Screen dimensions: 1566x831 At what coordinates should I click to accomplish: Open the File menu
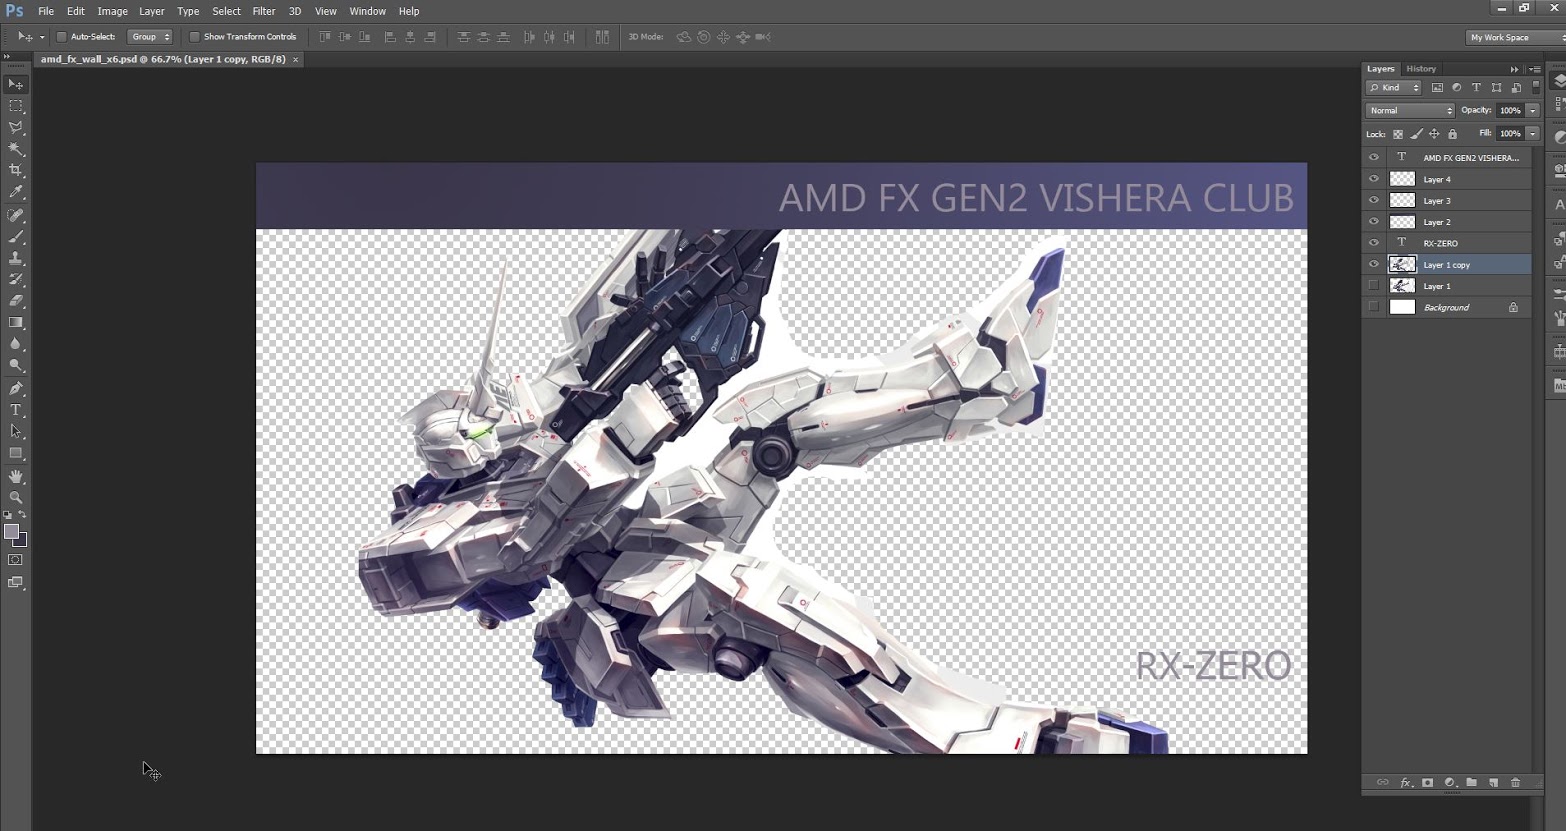click(46, 11)
